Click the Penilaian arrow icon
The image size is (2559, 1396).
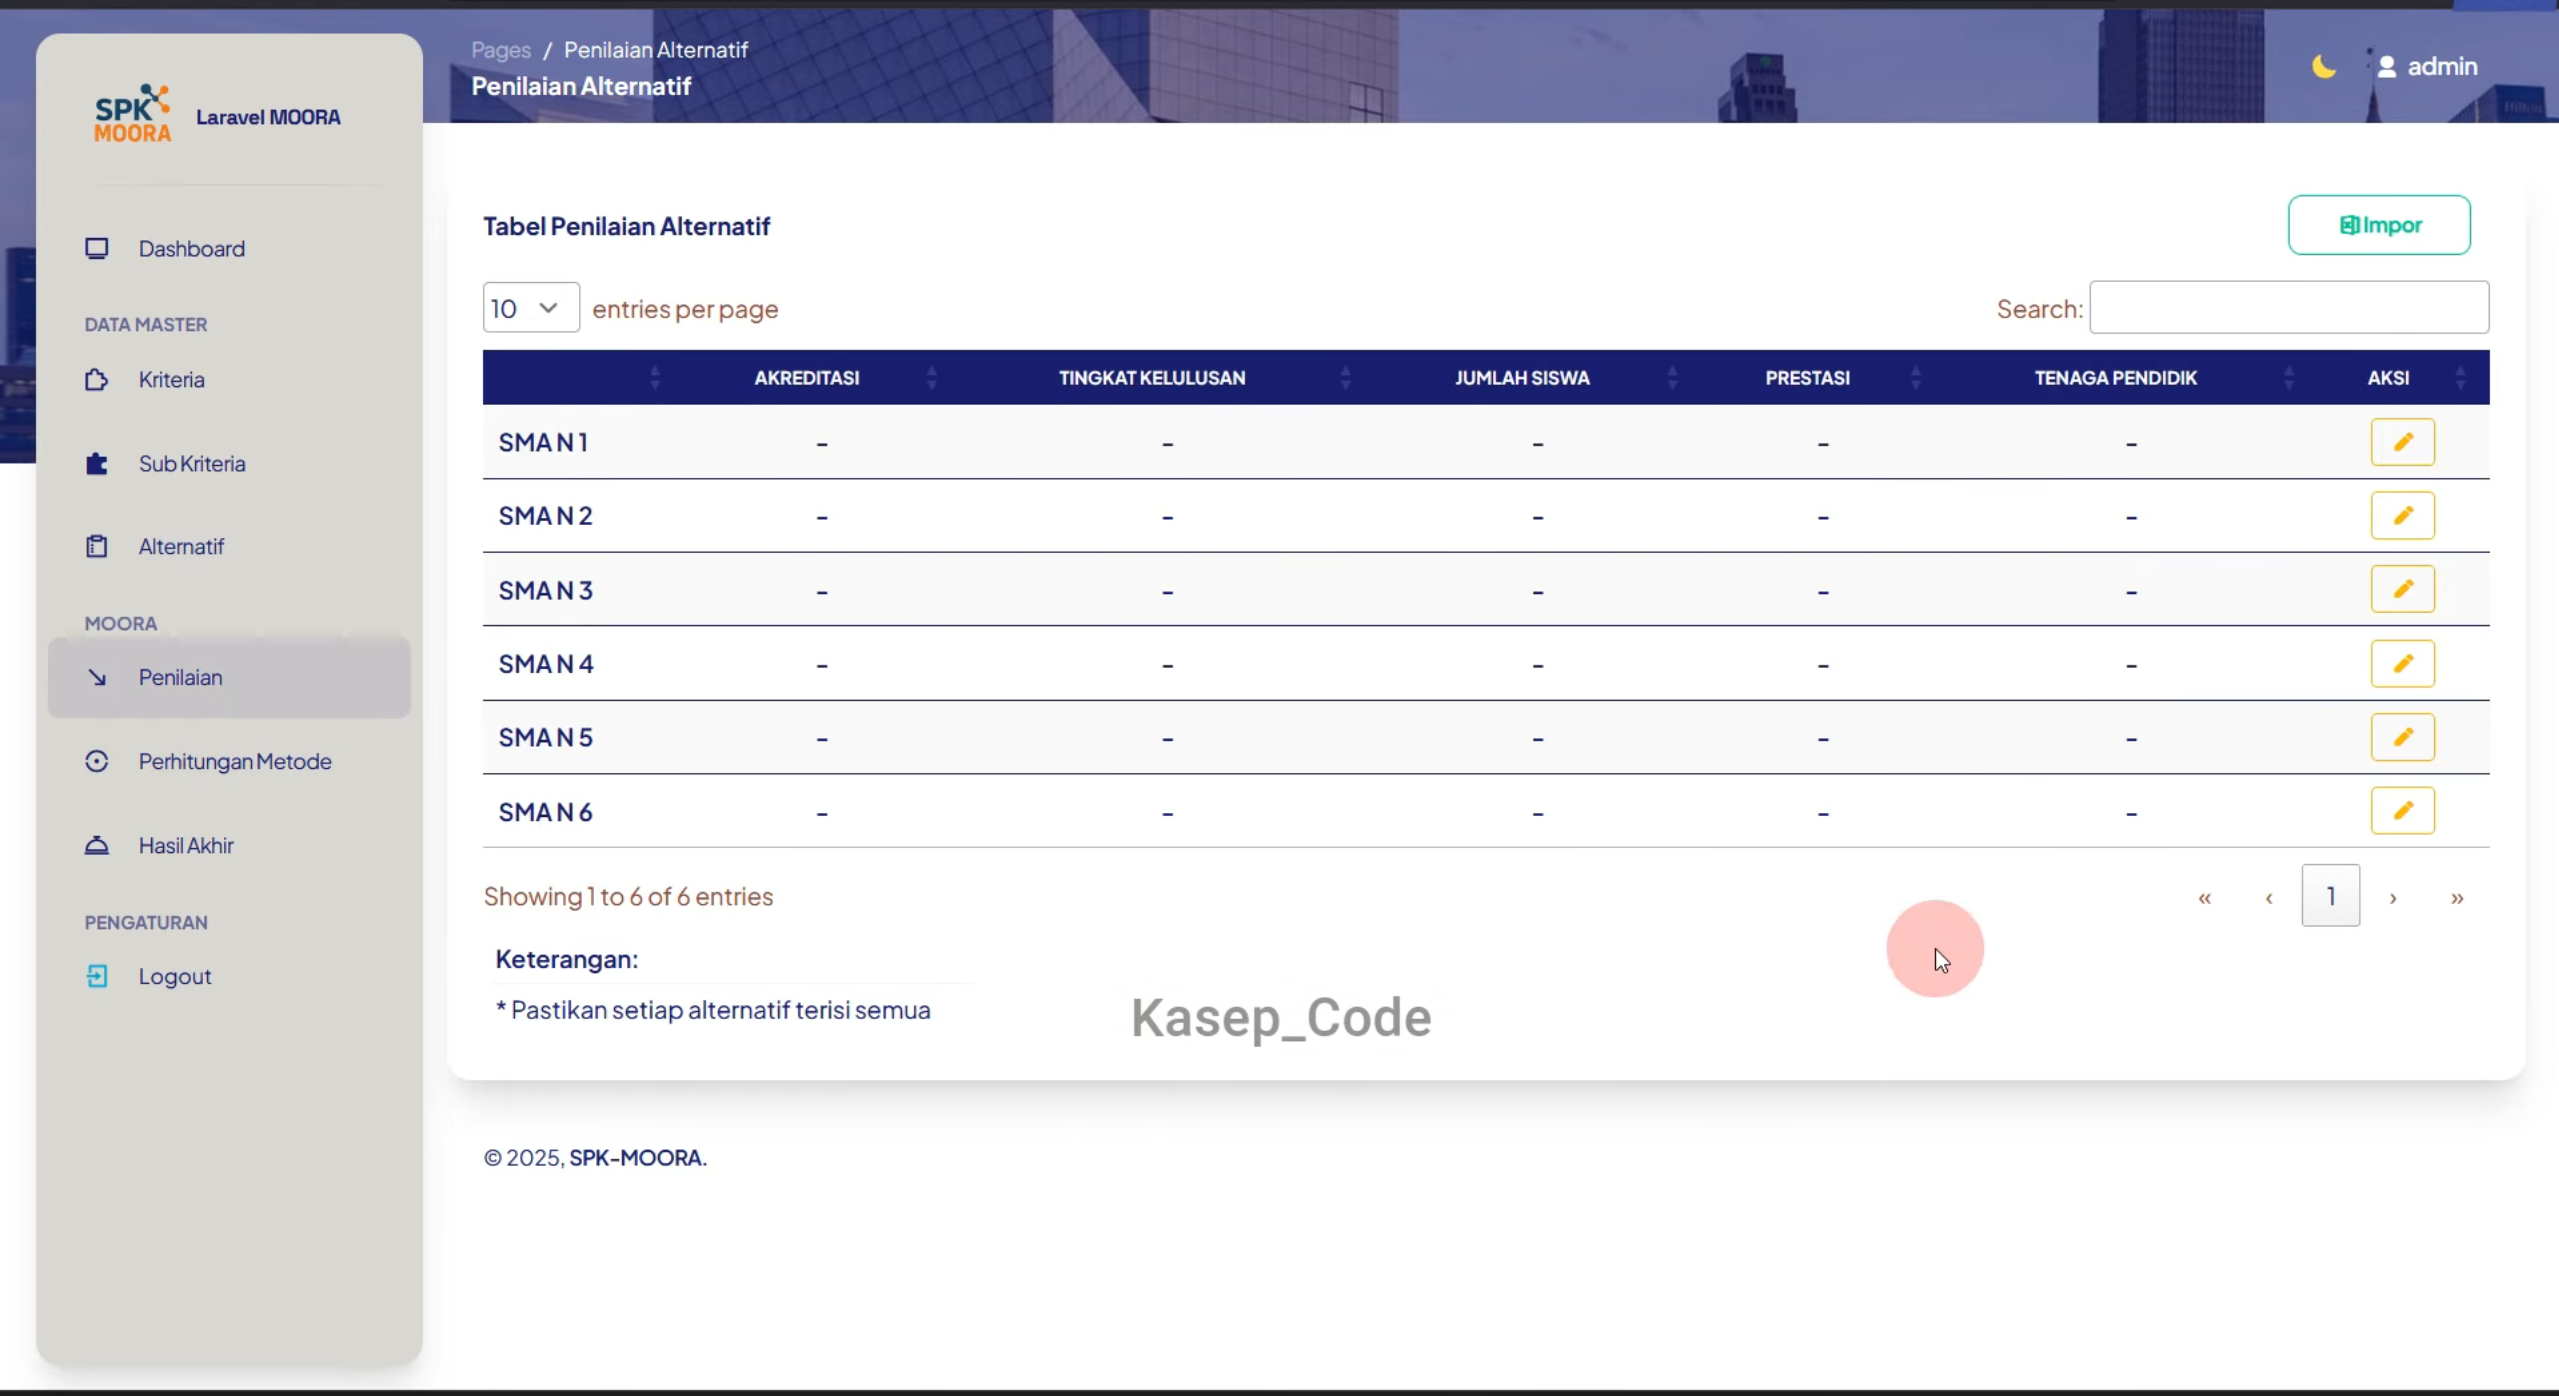pyautogui.click(x=97, y=678)
